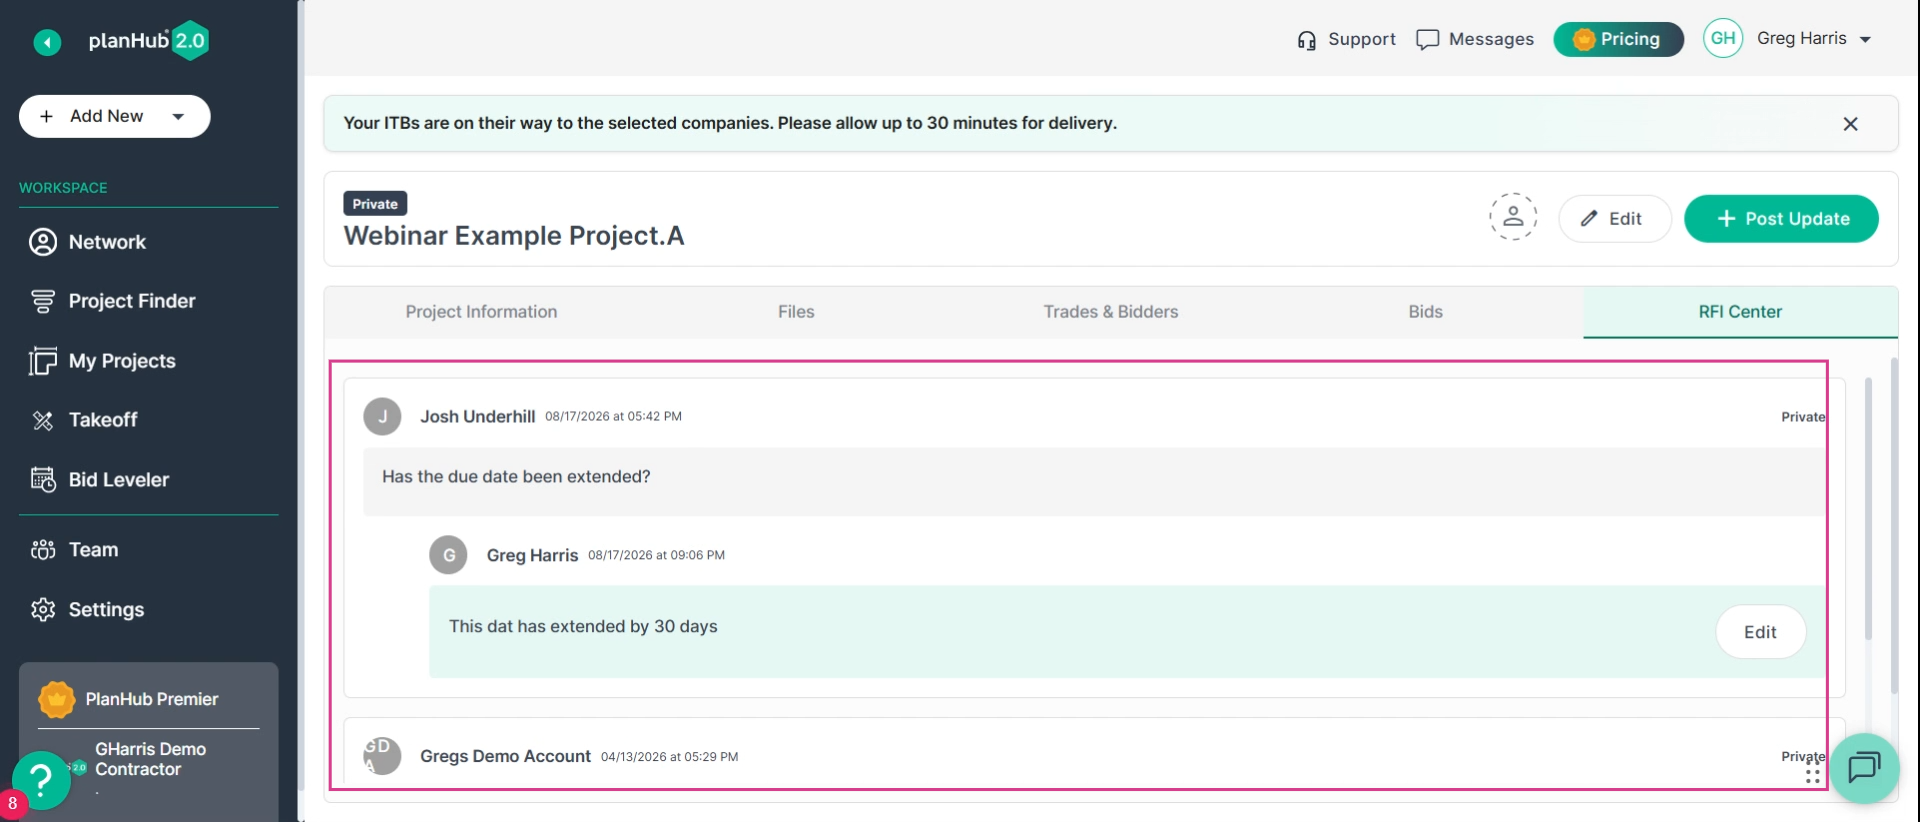Open the Bids tab
Viewport: 1920px width, 822px height.
coord(1426,312)
